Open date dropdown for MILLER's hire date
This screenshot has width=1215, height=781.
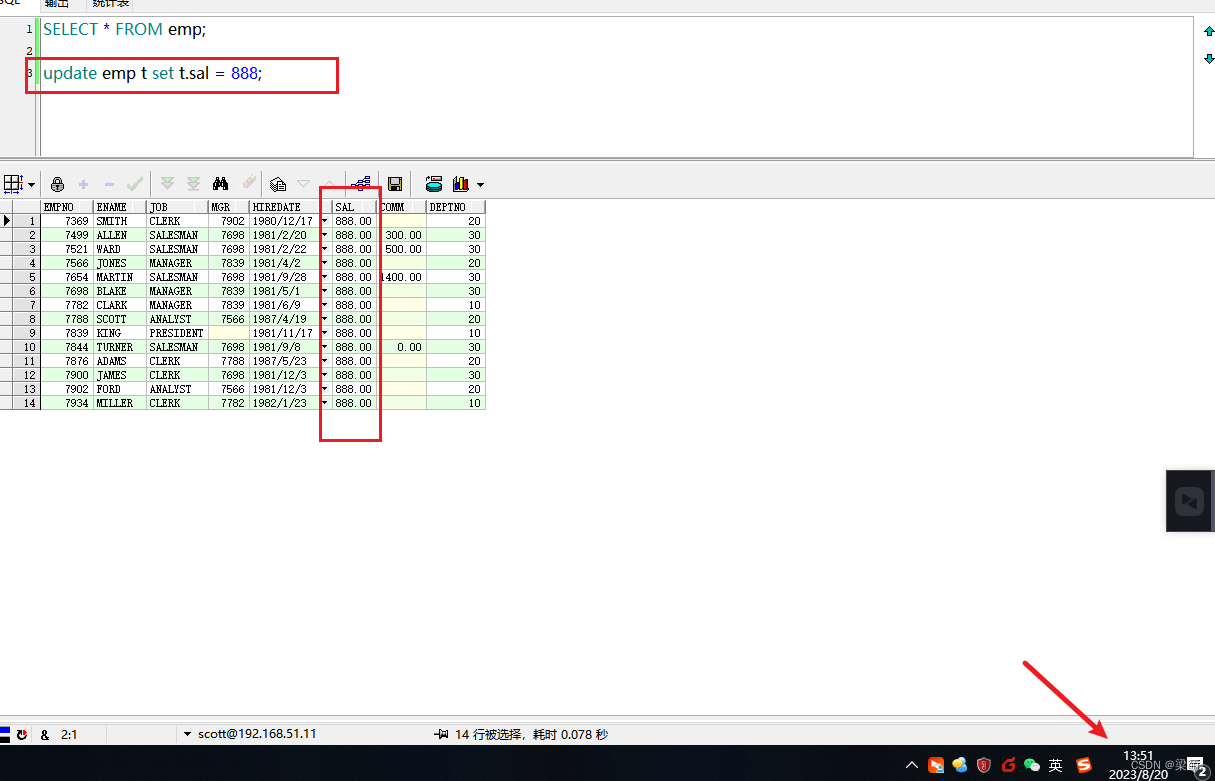[x=324, y=403]
